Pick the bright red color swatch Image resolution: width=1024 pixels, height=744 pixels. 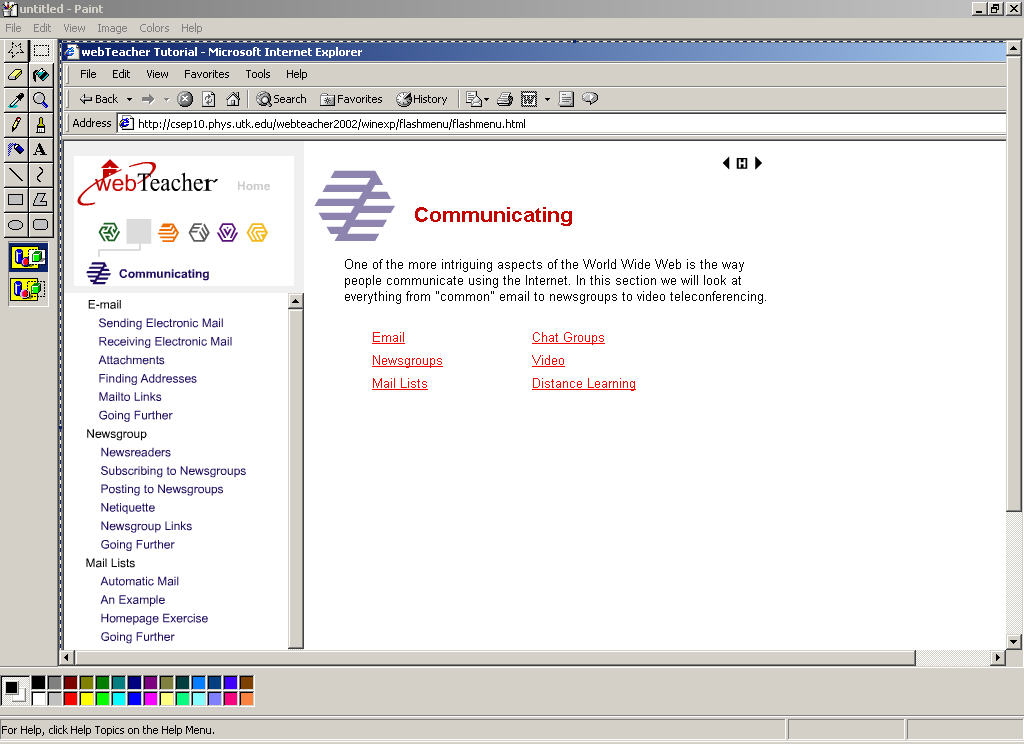(70, 698)
